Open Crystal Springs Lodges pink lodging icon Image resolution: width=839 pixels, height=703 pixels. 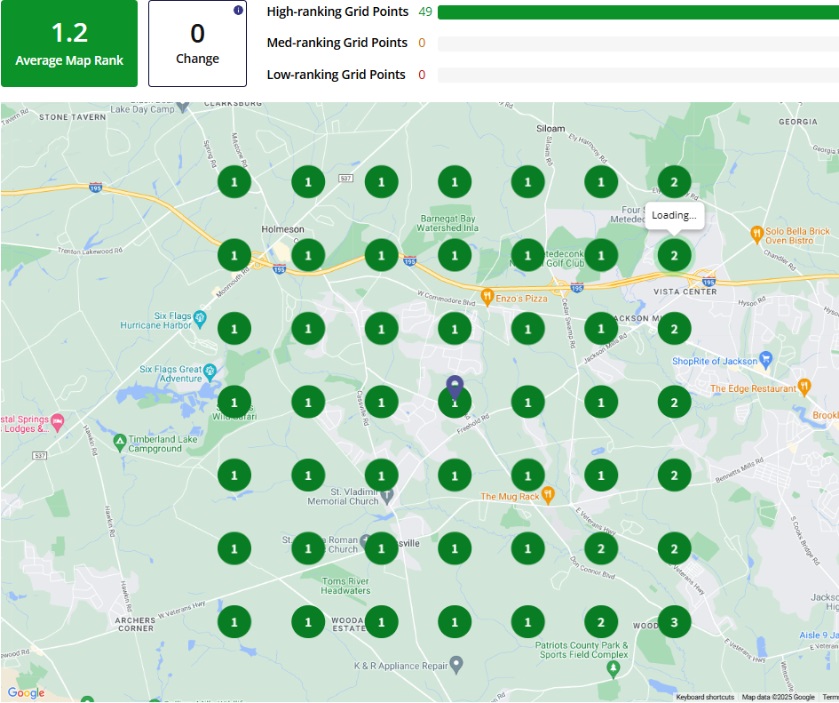tap(58, 422)
